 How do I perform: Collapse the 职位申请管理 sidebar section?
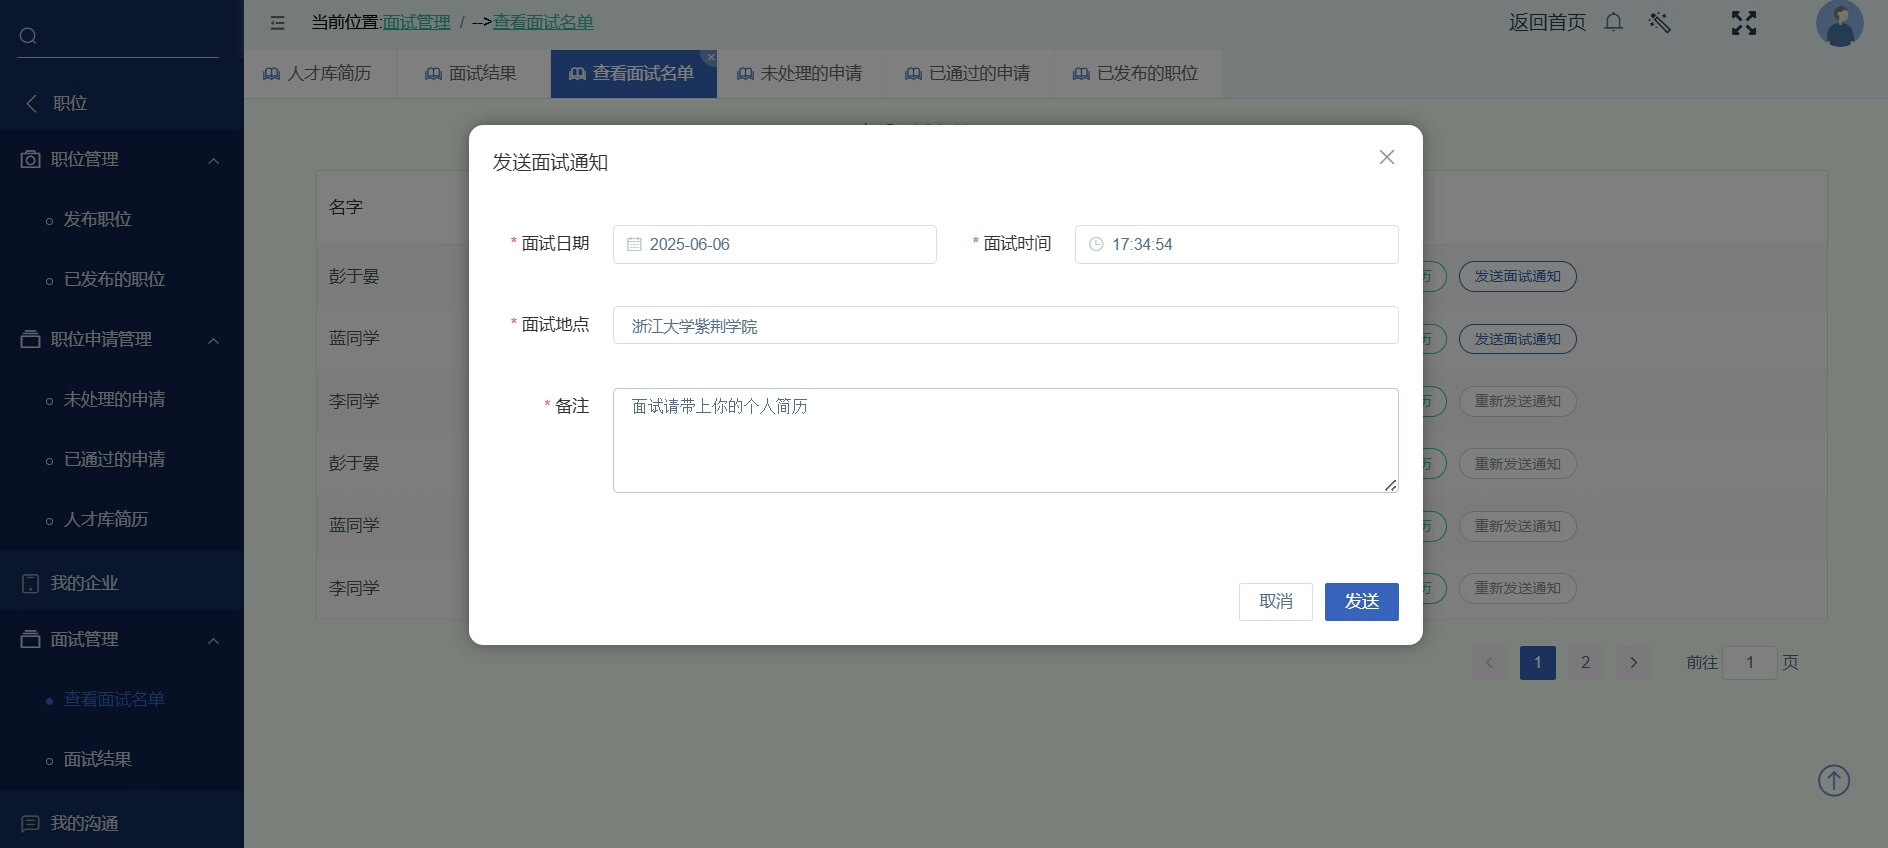(x=213, y=340)
